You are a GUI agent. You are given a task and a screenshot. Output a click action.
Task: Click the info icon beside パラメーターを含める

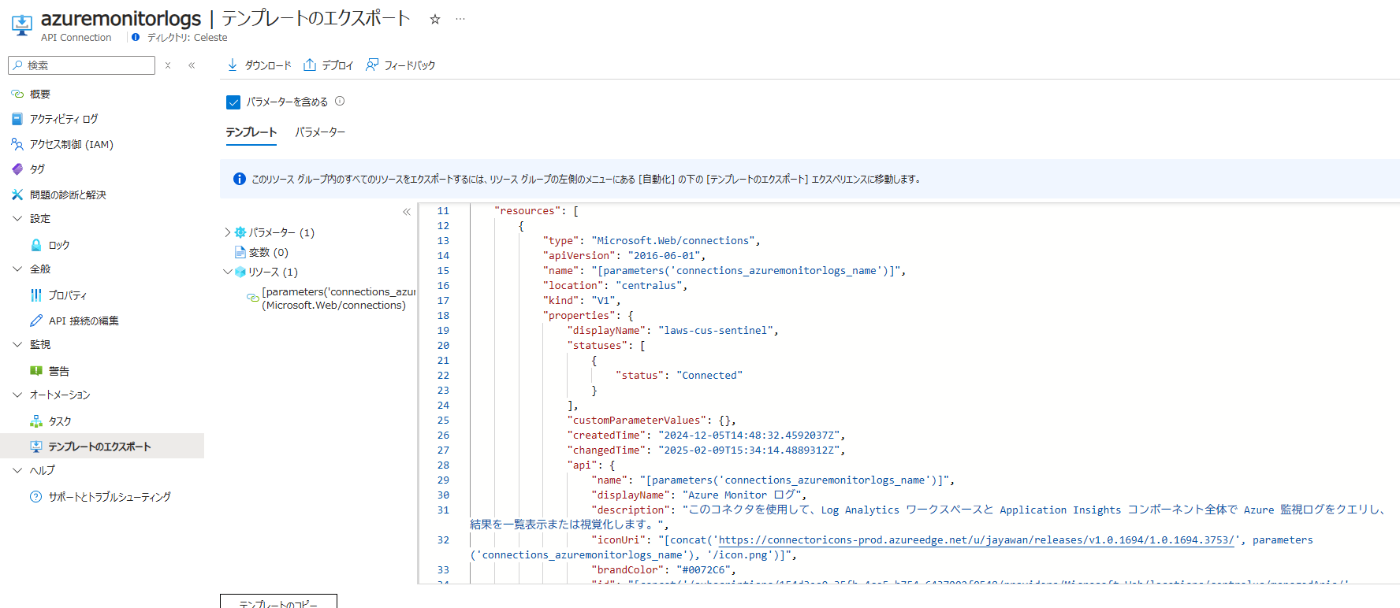340,101
